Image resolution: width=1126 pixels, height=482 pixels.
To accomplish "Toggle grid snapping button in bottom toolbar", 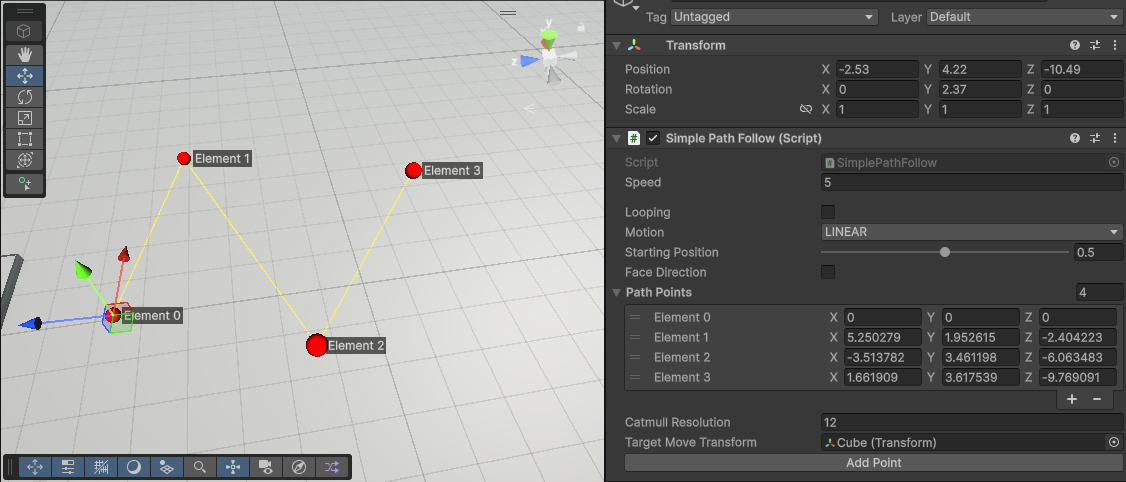I will click(x=101, y=467).
